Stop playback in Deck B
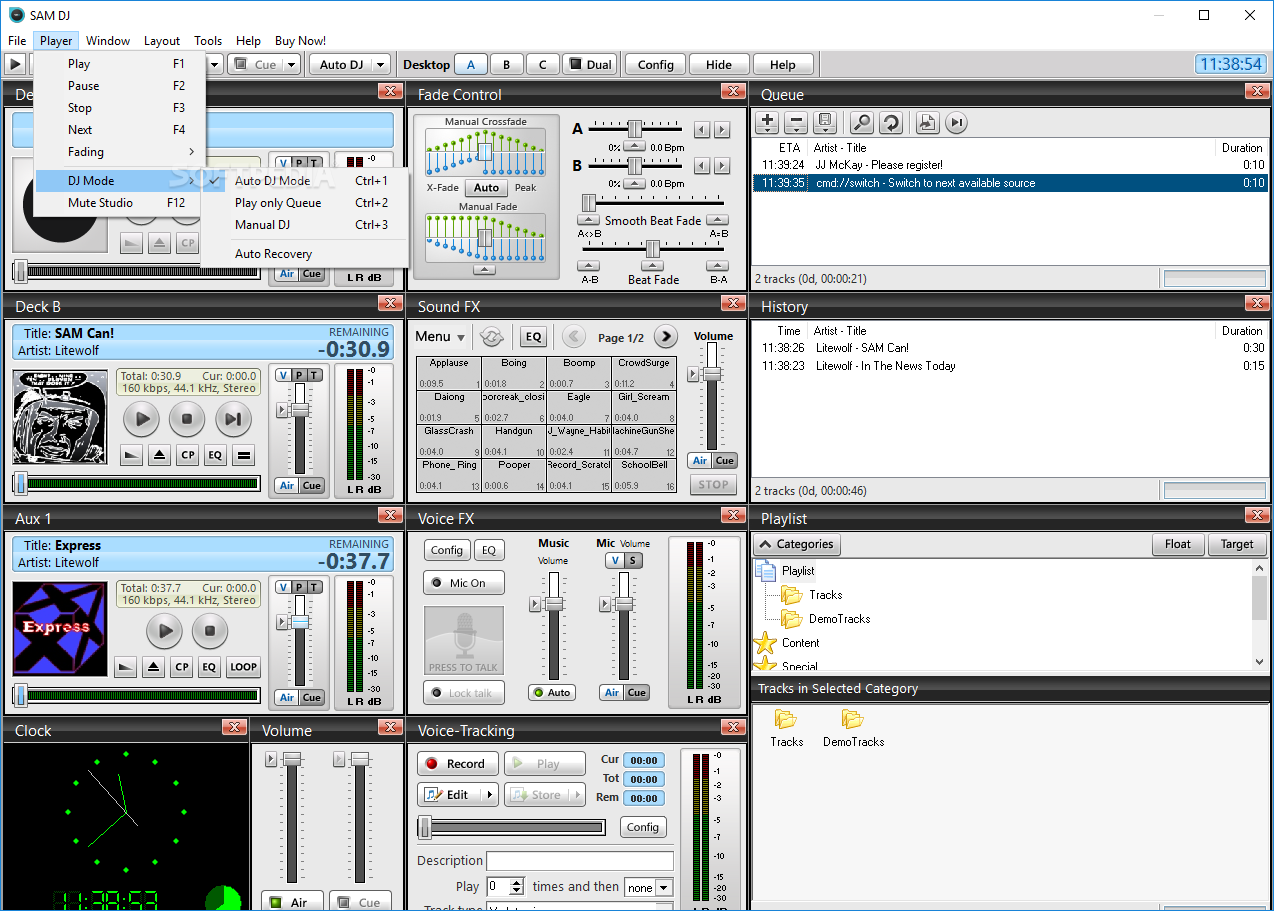The image size is (1274, 911). (186, 419)
